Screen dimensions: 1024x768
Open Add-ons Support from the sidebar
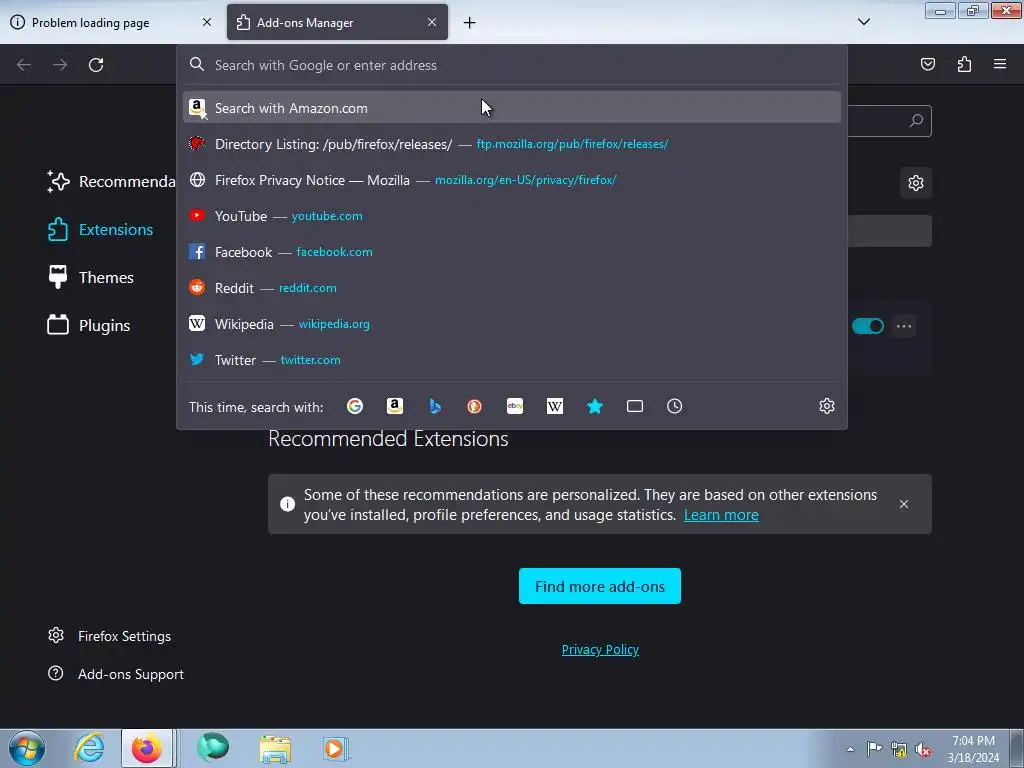pyautogui.click(x=116, y=674)
